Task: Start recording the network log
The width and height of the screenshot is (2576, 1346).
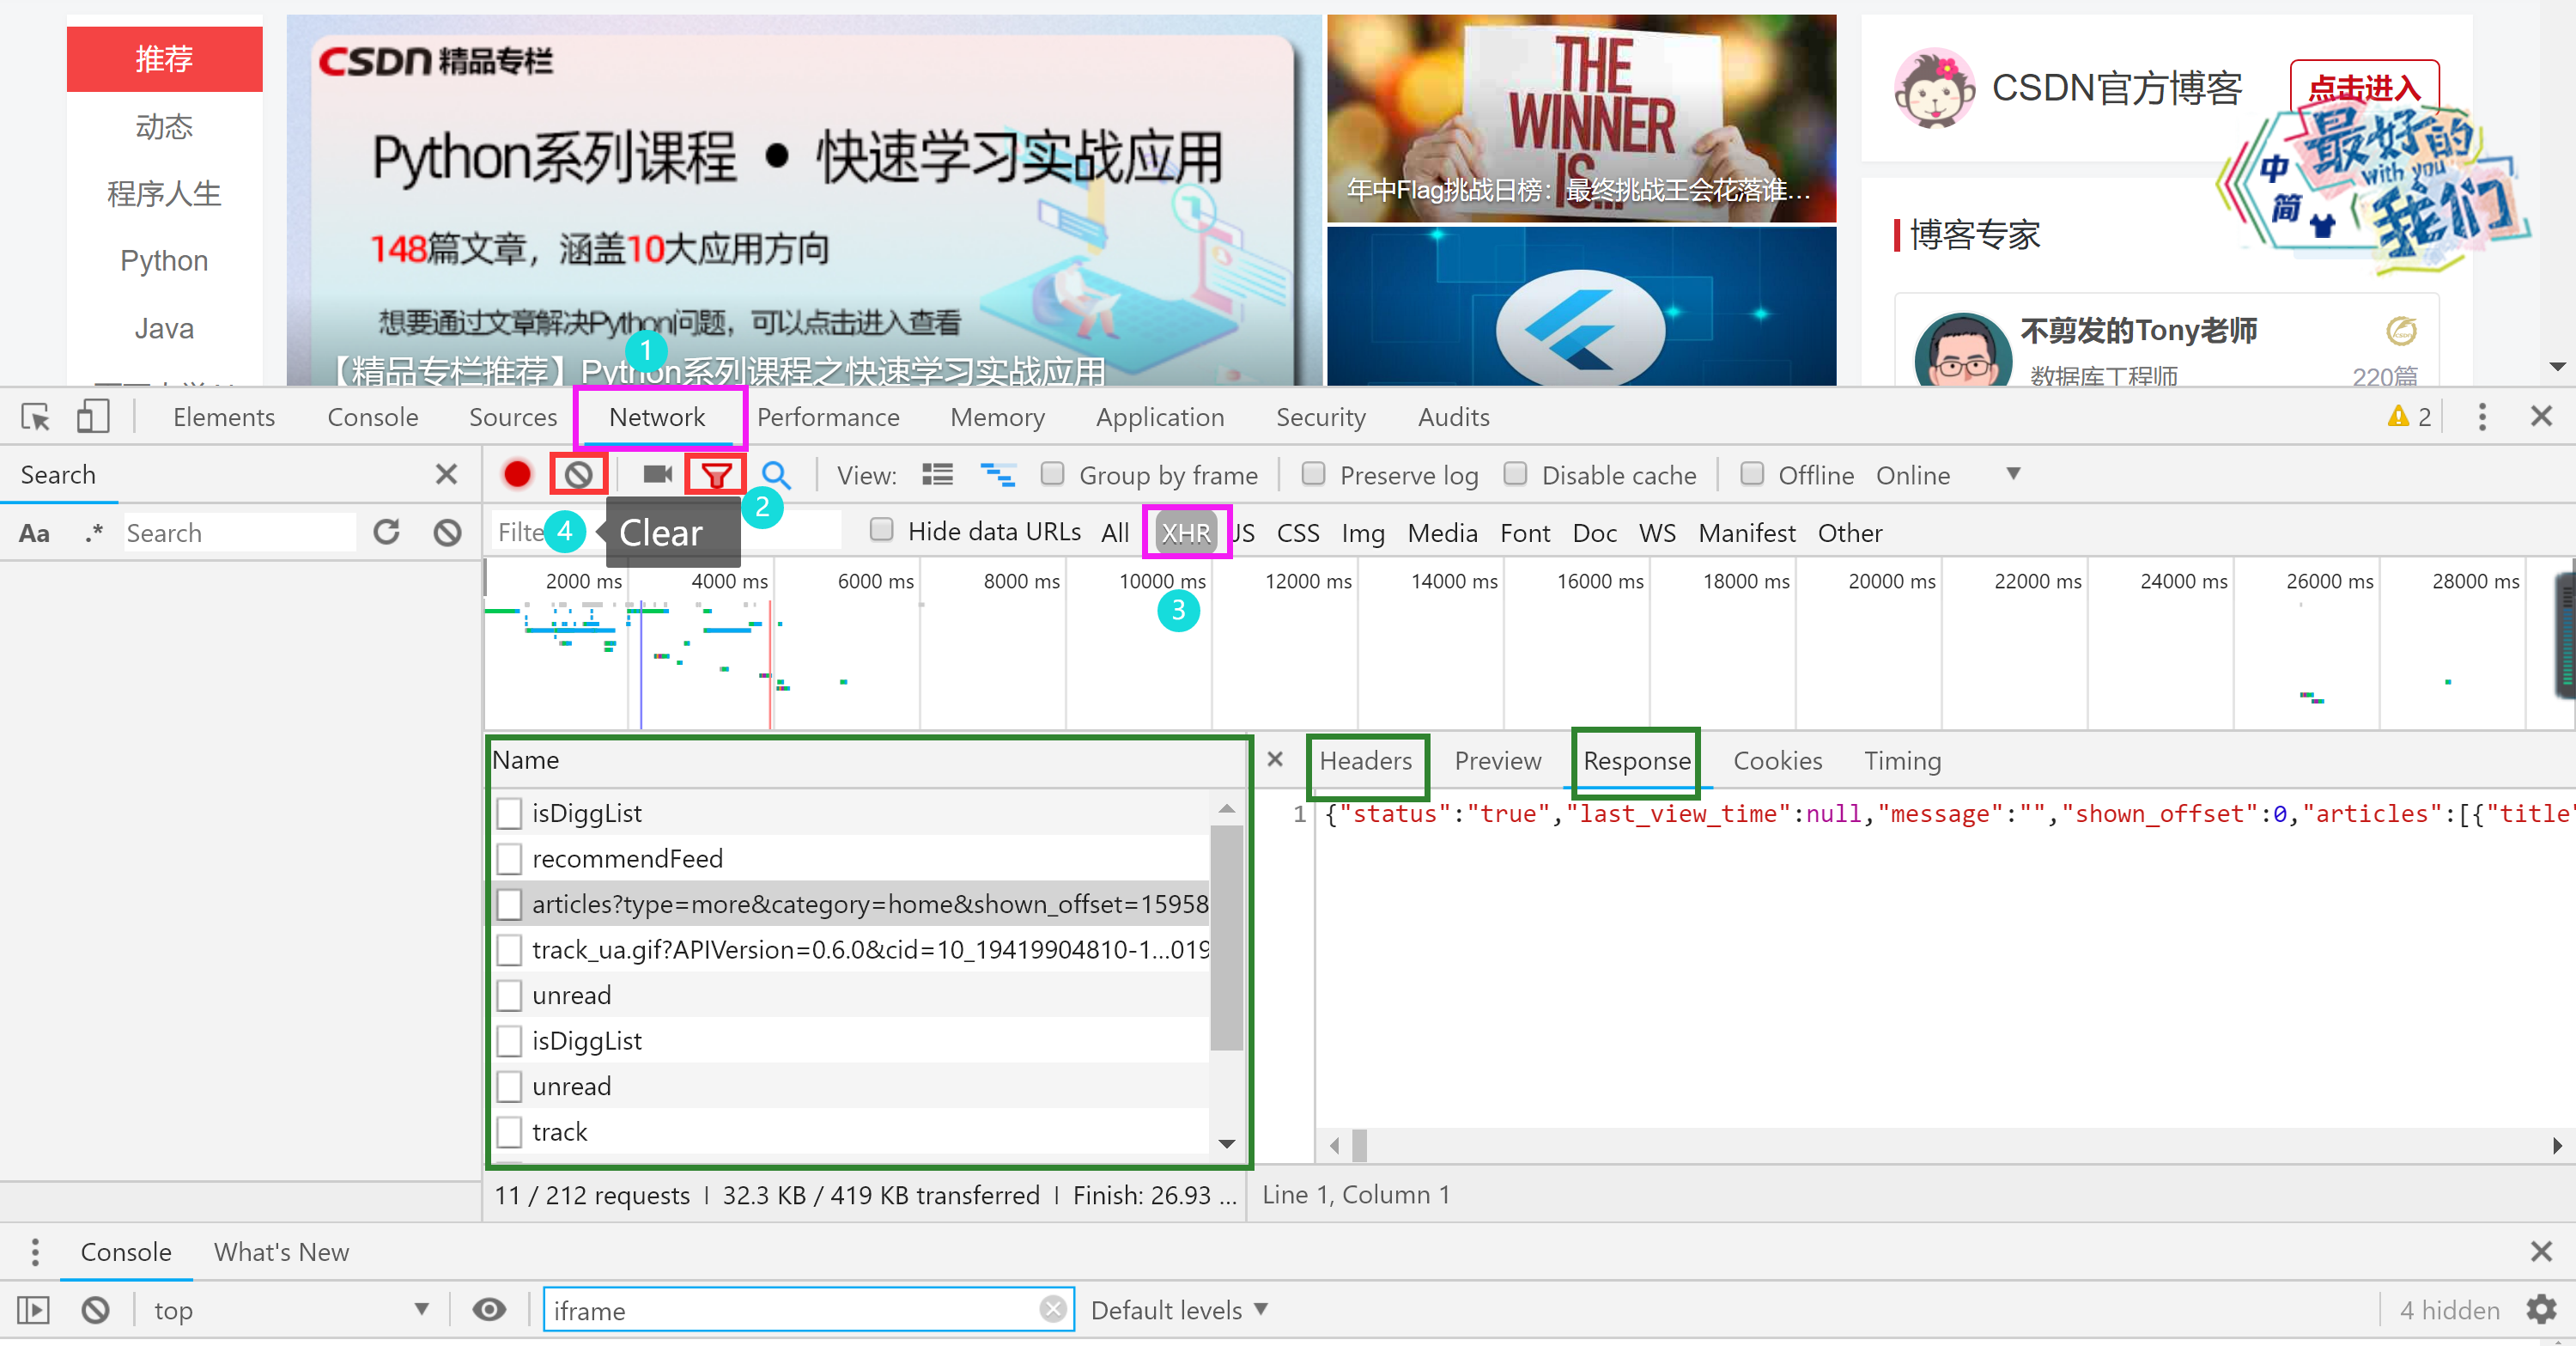Action: (x=517, y=474)
